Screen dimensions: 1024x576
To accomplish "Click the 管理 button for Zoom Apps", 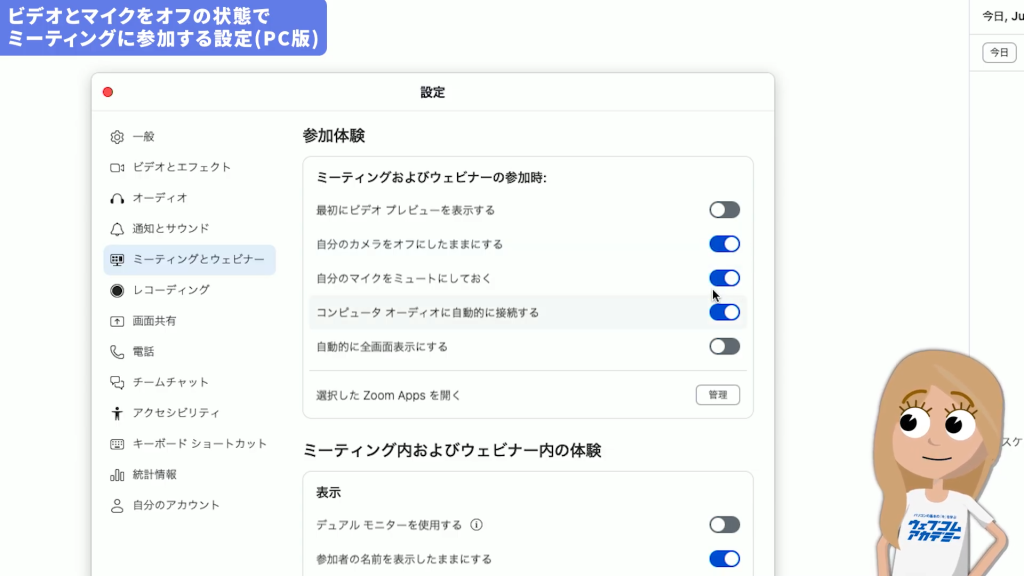I will pos(717,395).
